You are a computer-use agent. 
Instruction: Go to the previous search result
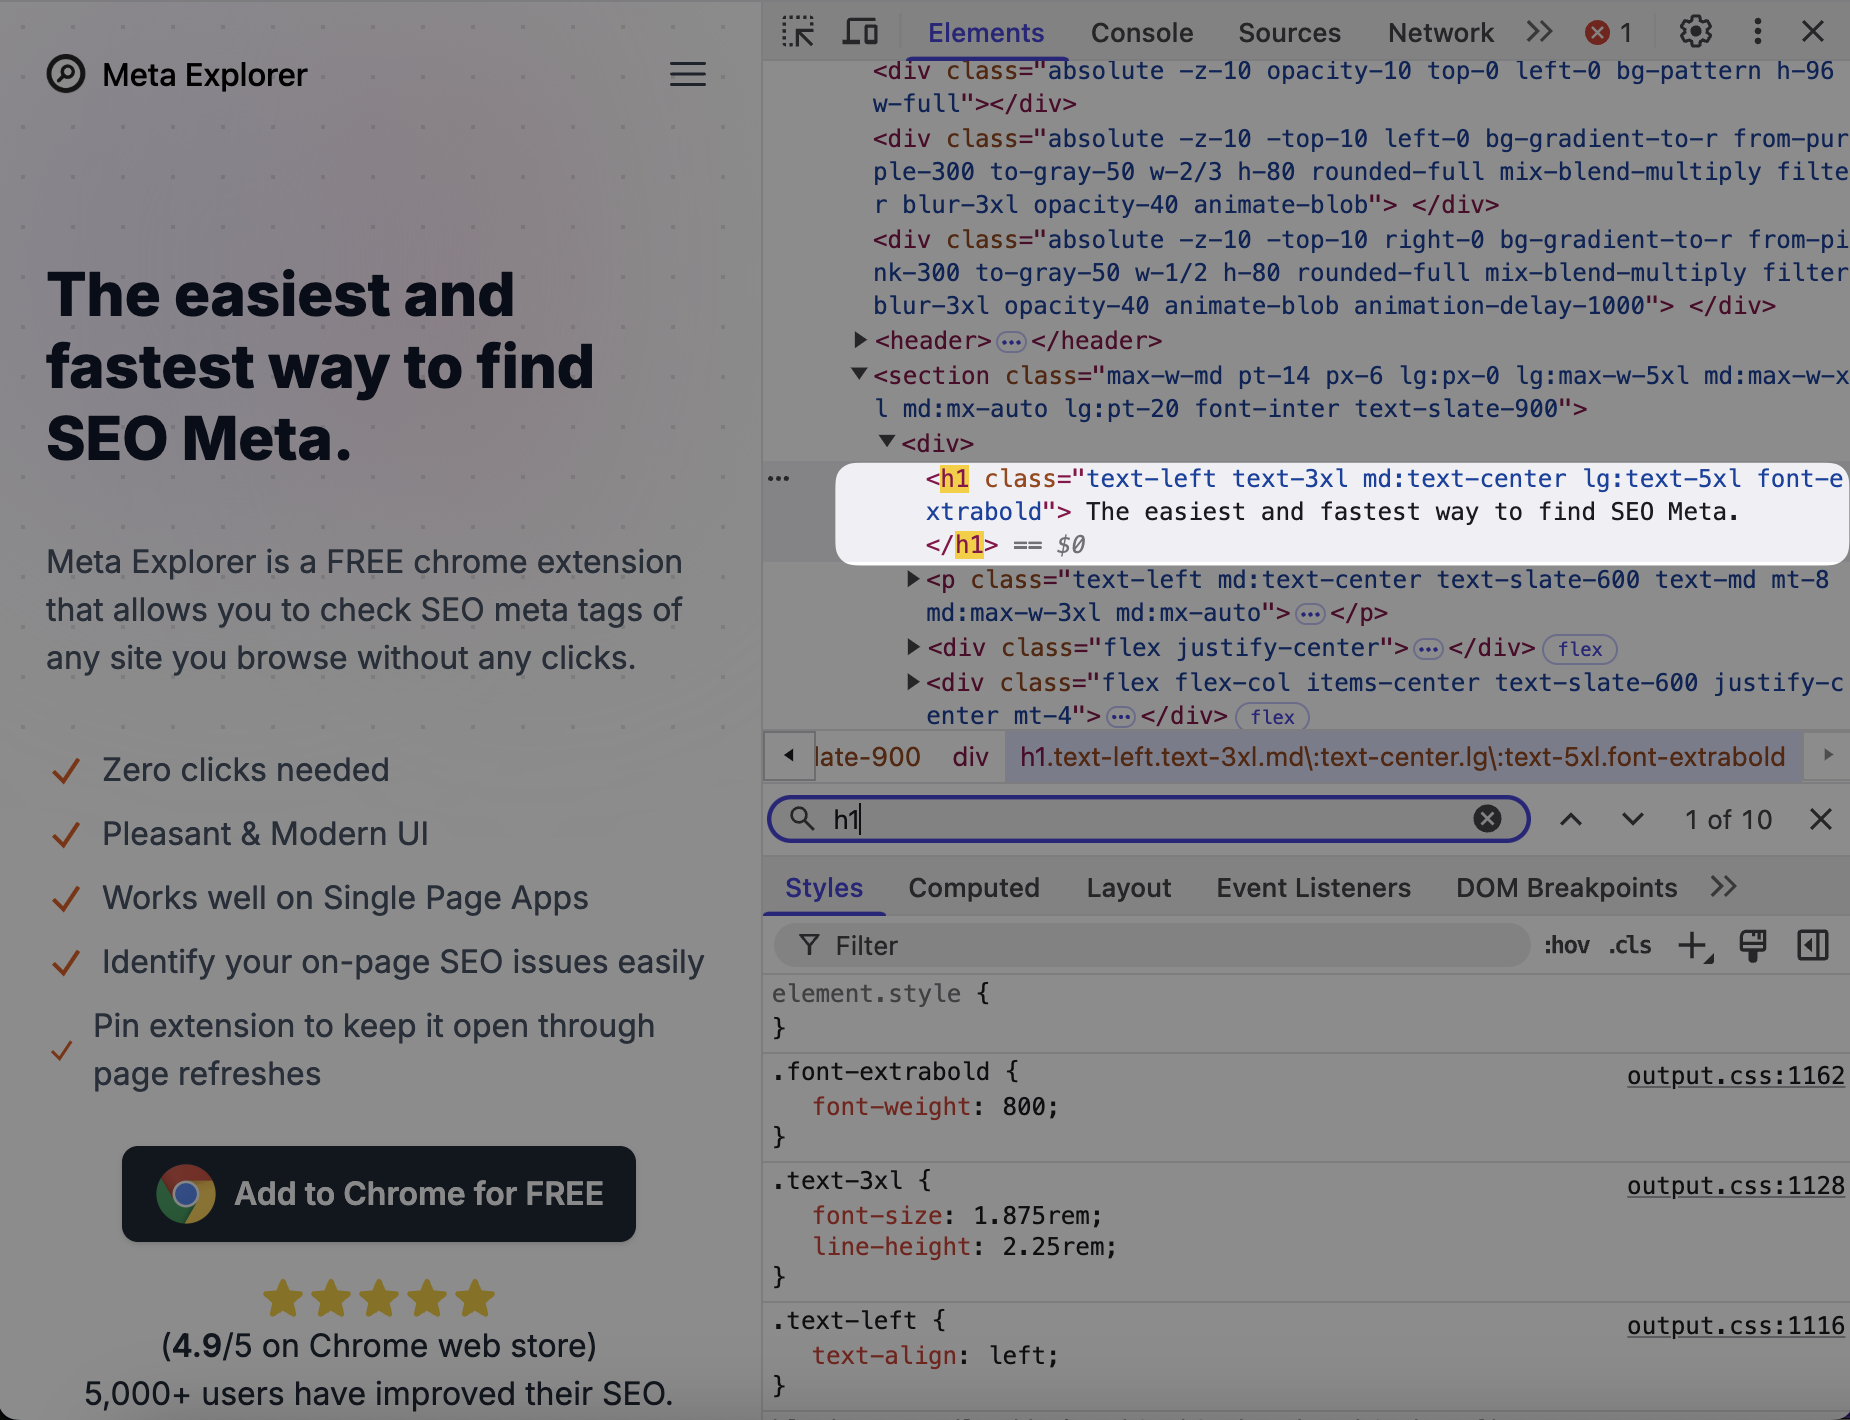tap(1571, 820)
